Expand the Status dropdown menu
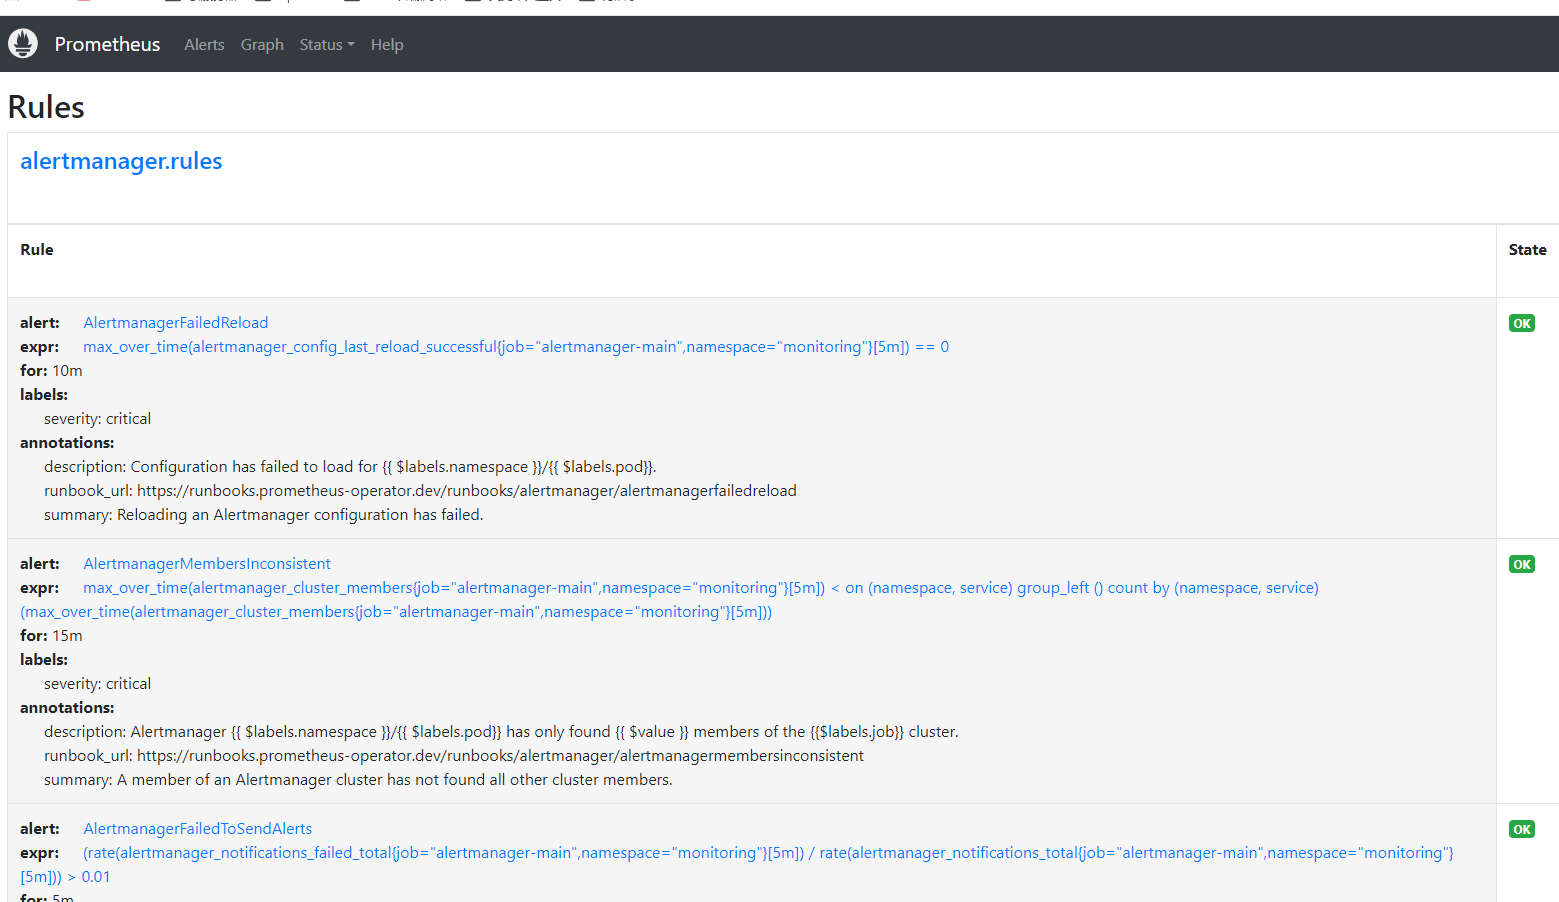Screen dimensions: 1559x902 [x=327, y=45]
